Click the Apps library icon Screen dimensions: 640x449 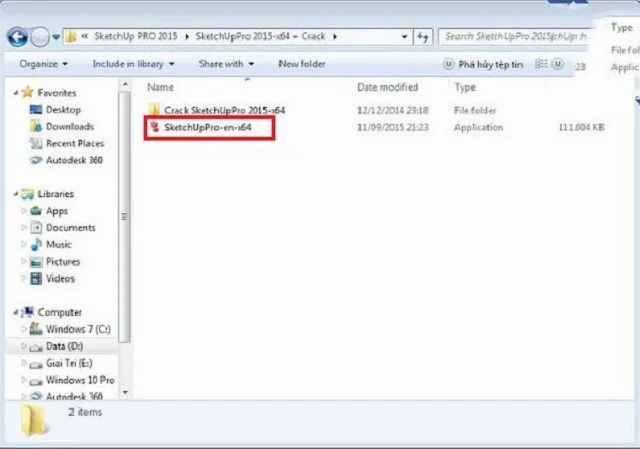point(36,211)
